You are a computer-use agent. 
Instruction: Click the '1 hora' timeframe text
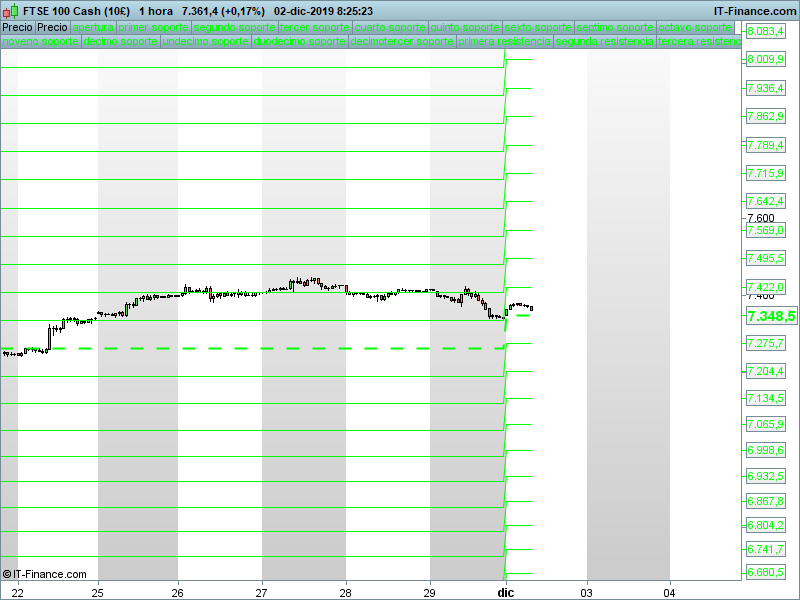tap(155, 11)
